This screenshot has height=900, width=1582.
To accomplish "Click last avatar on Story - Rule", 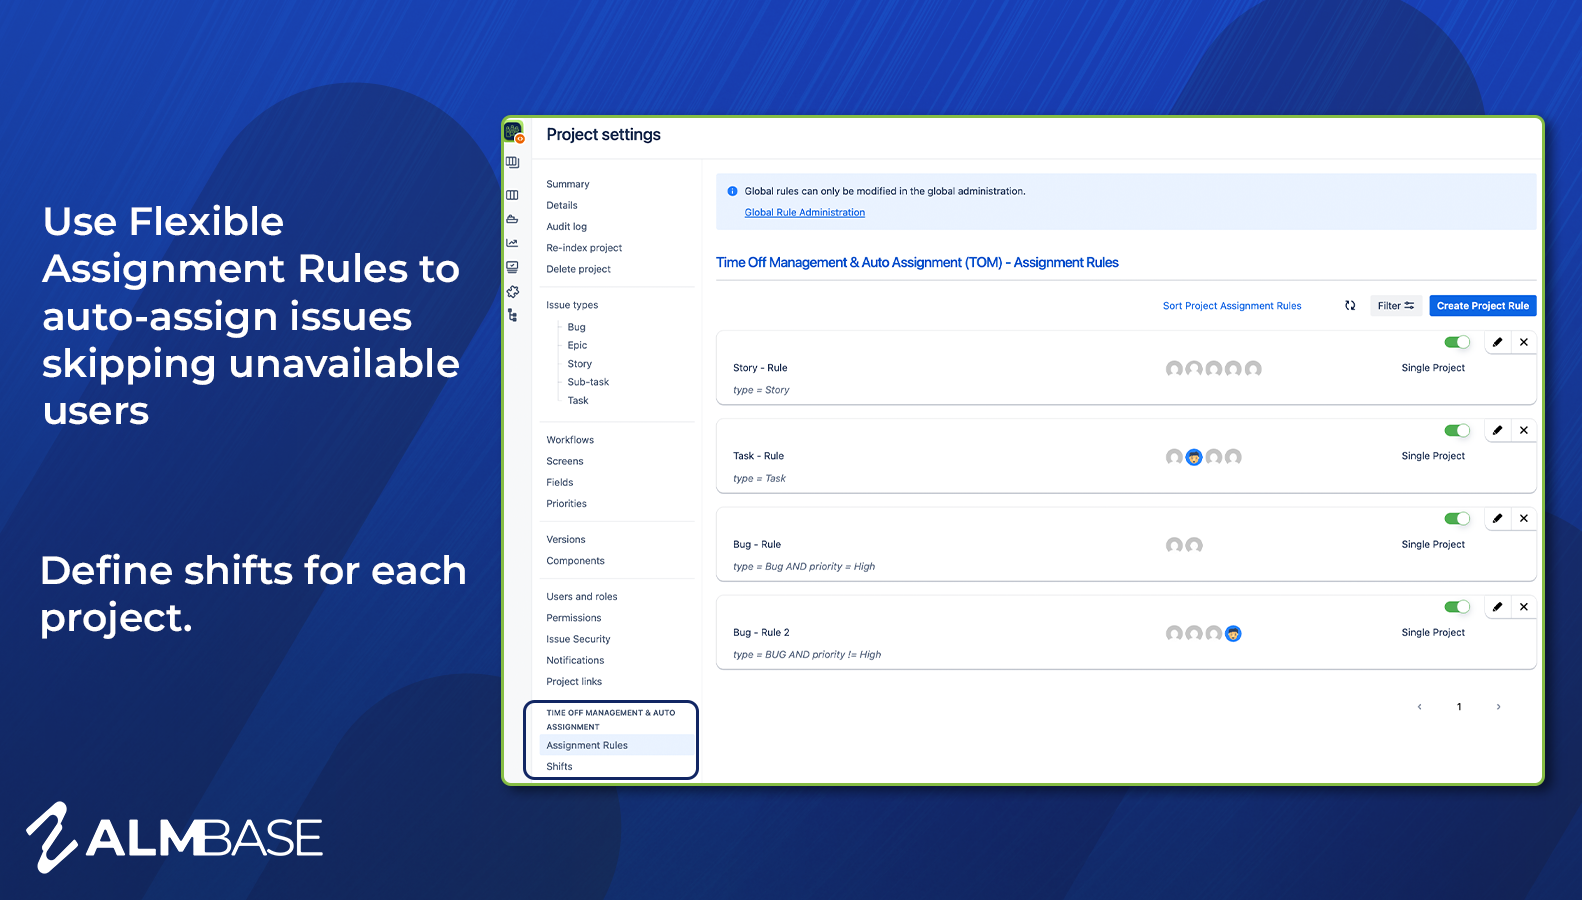I will pos(1253,369).
